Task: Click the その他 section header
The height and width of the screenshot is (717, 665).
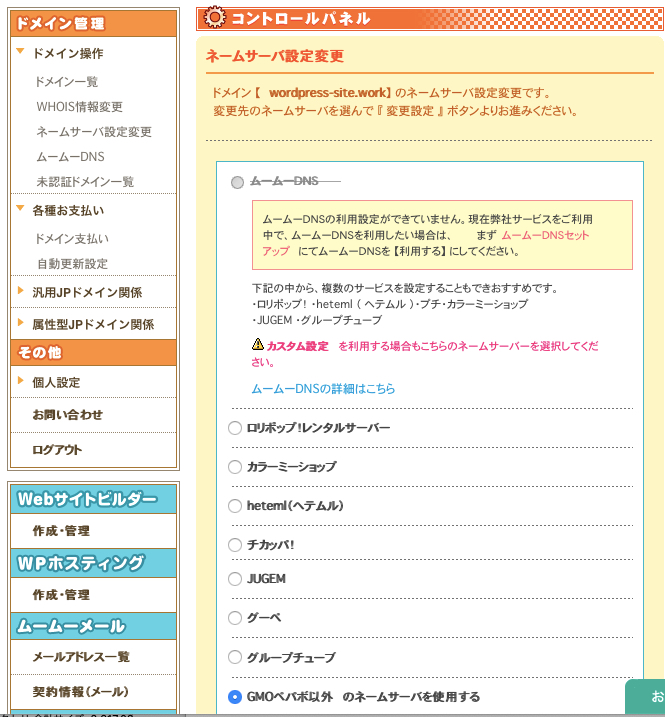Action: tap(93, 353)
